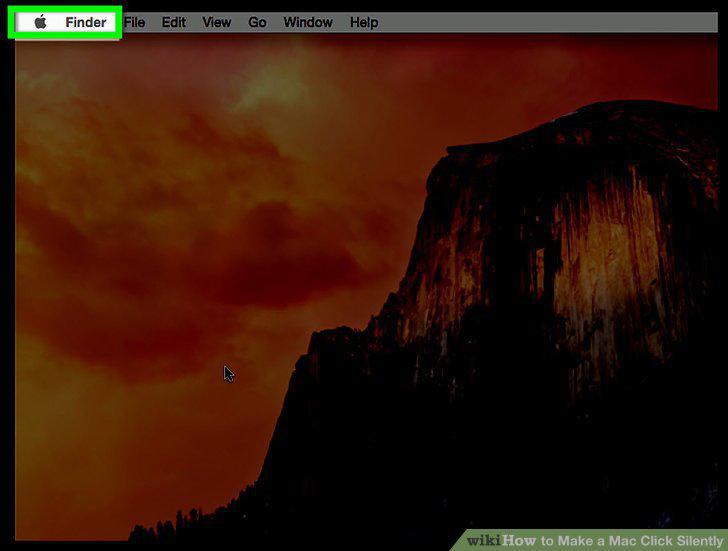Open the Window menu
This screenshot has height=551, width=728.
pyautogui.click(x=308, y=22)
